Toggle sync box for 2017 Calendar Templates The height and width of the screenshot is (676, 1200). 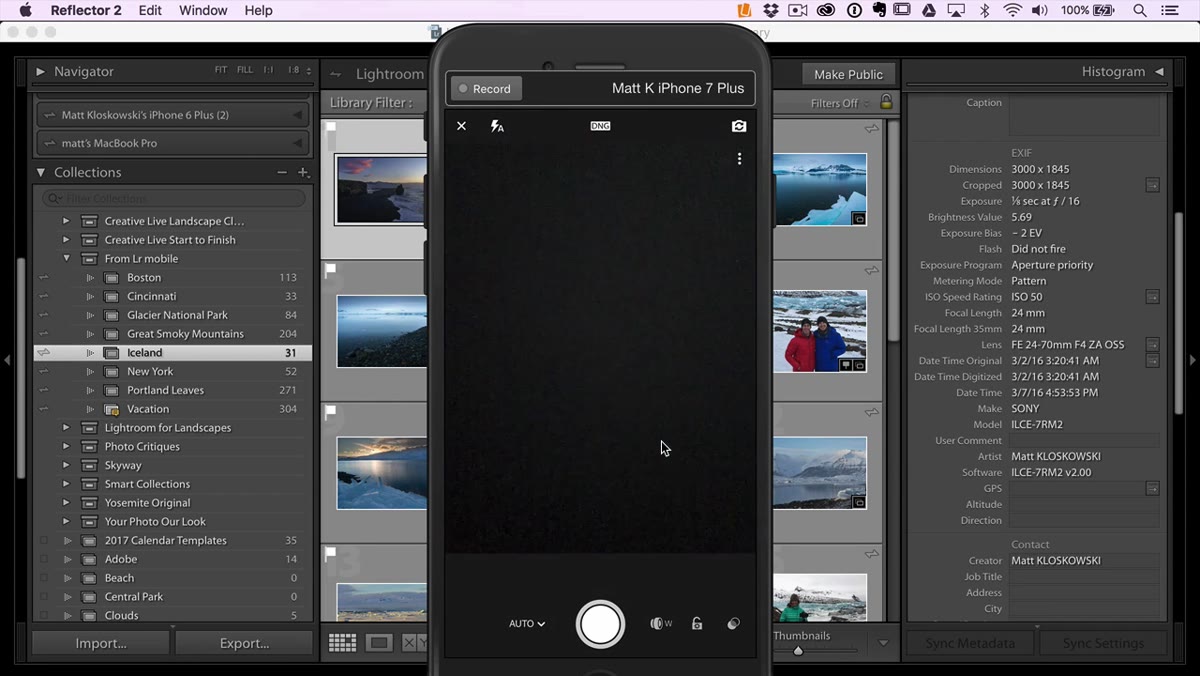click(43, 541)
